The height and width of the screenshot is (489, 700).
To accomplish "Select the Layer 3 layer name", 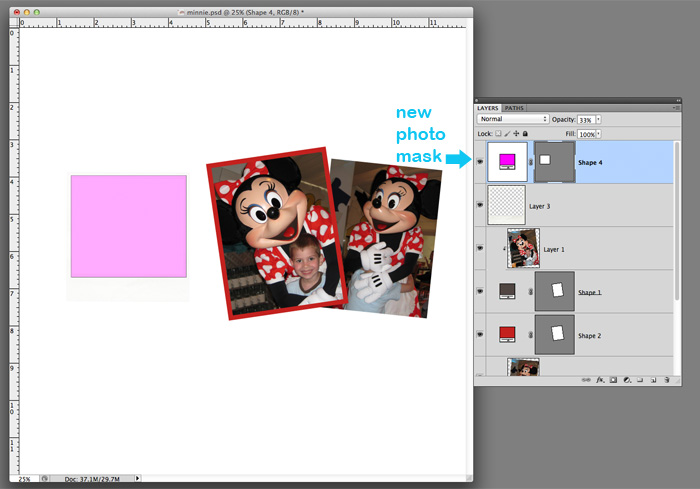I will (540, 206).
